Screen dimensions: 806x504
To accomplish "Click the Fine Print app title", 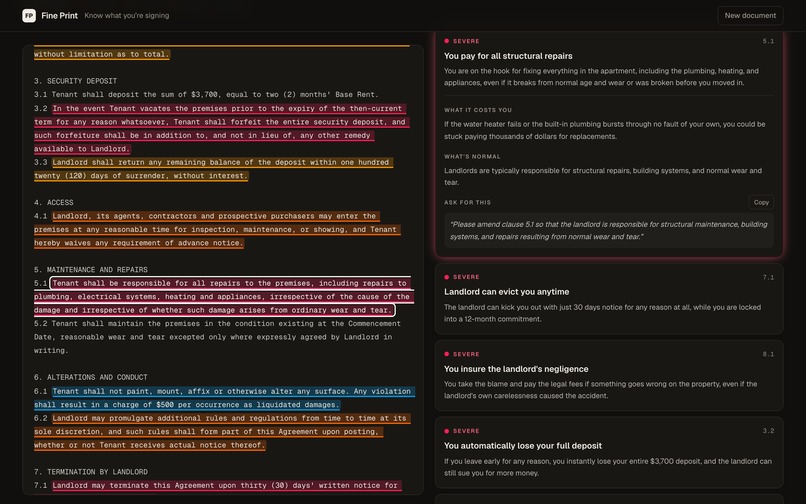I will 60,15.
